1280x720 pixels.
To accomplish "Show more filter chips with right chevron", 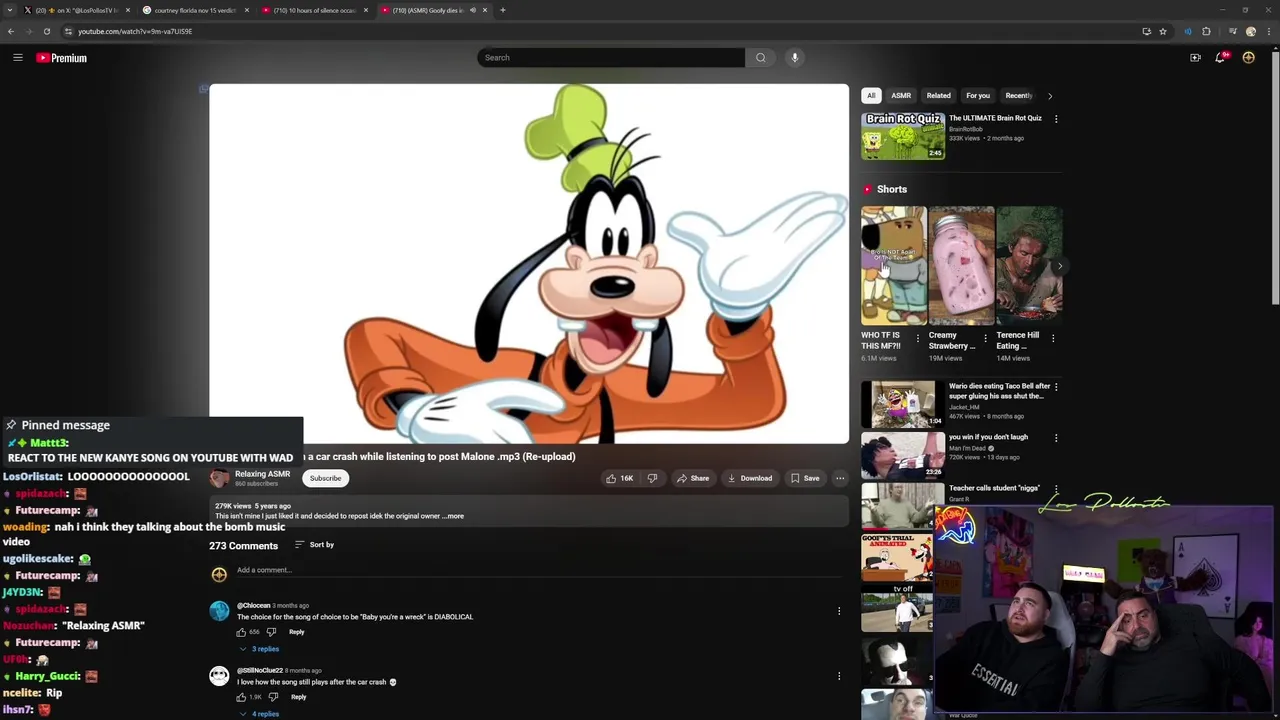I will (1050, 96).
